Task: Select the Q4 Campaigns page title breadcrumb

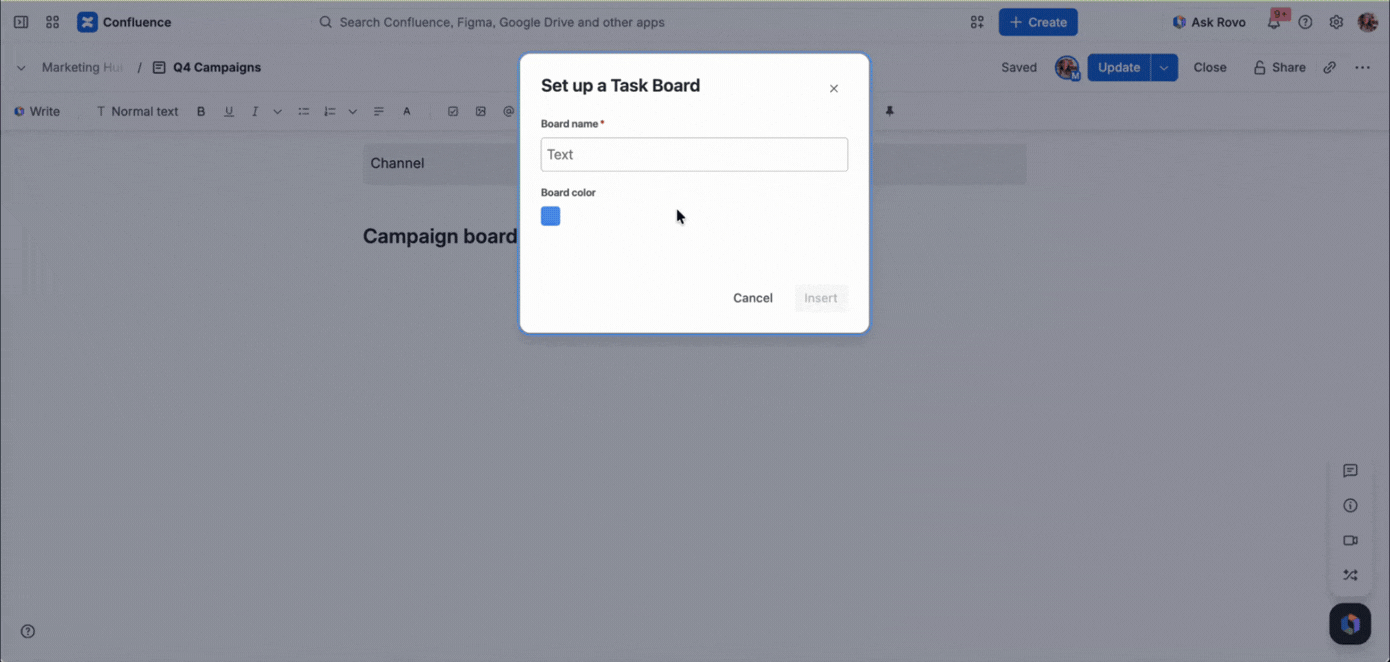Action: coord(216,67)
